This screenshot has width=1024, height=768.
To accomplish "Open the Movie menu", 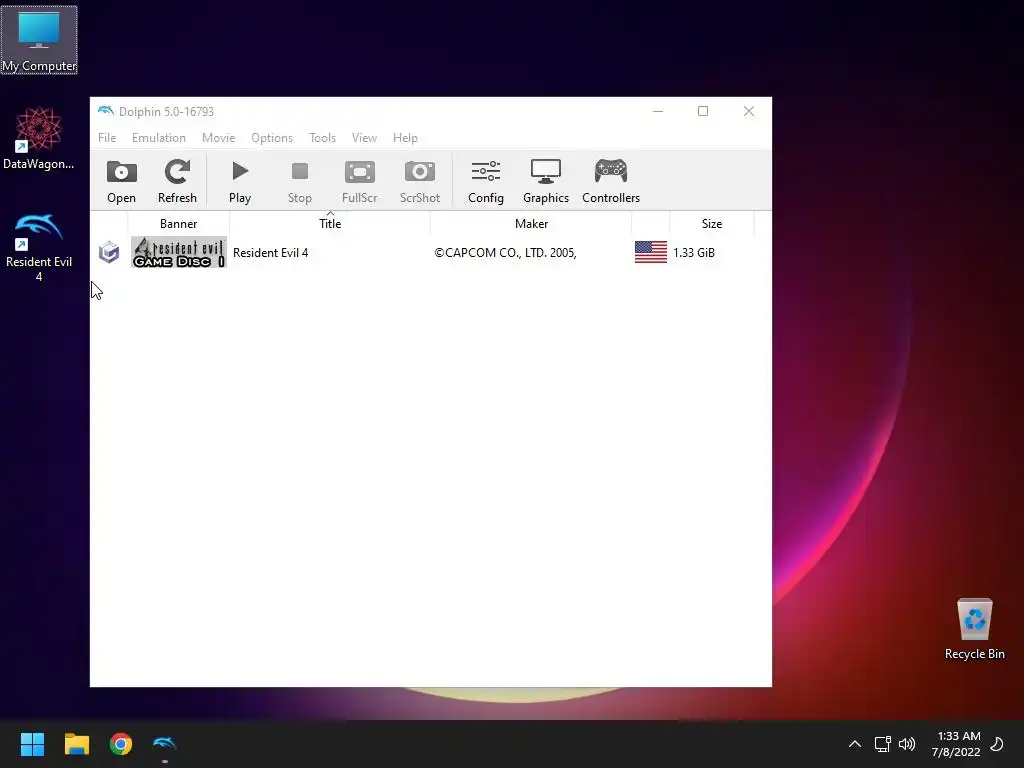I will (218, 138).
